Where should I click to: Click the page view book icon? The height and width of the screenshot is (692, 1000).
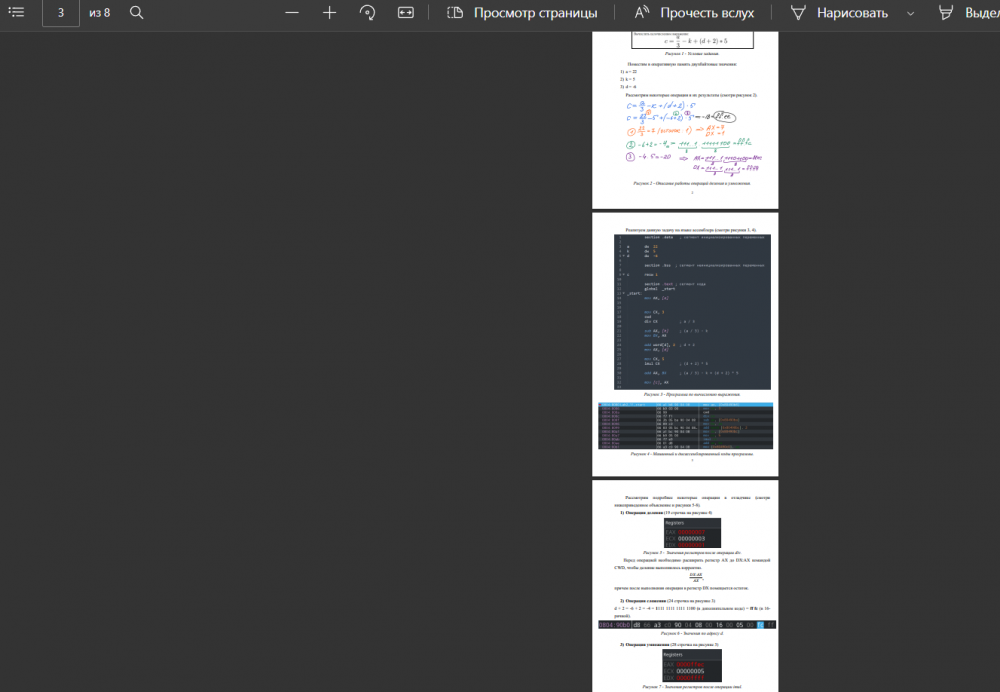coord(455,13)
